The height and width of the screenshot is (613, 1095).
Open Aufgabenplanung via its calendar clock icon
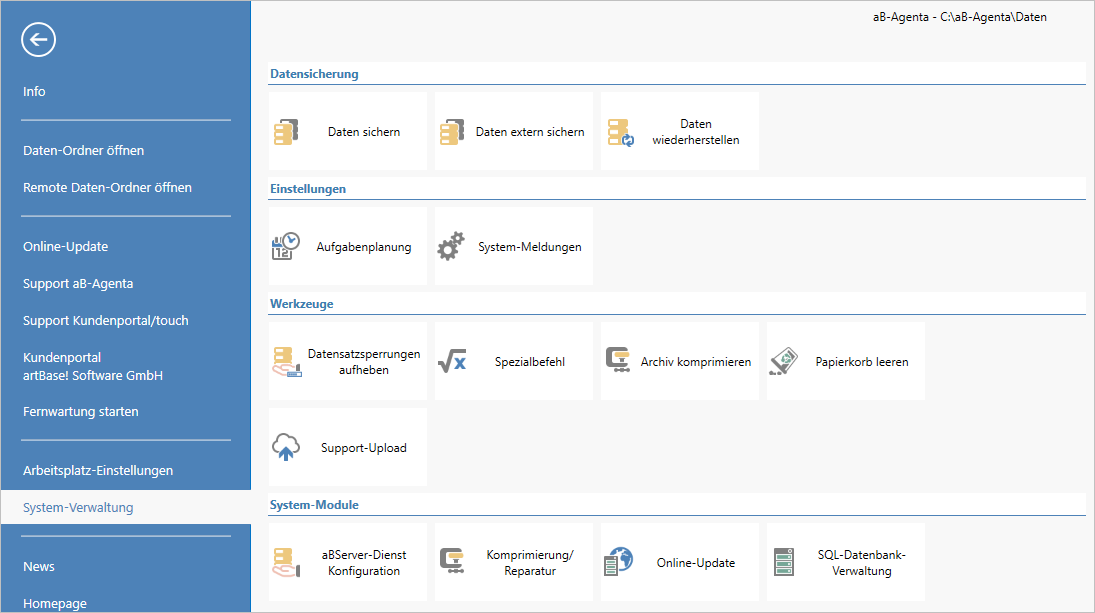(286, 246)
